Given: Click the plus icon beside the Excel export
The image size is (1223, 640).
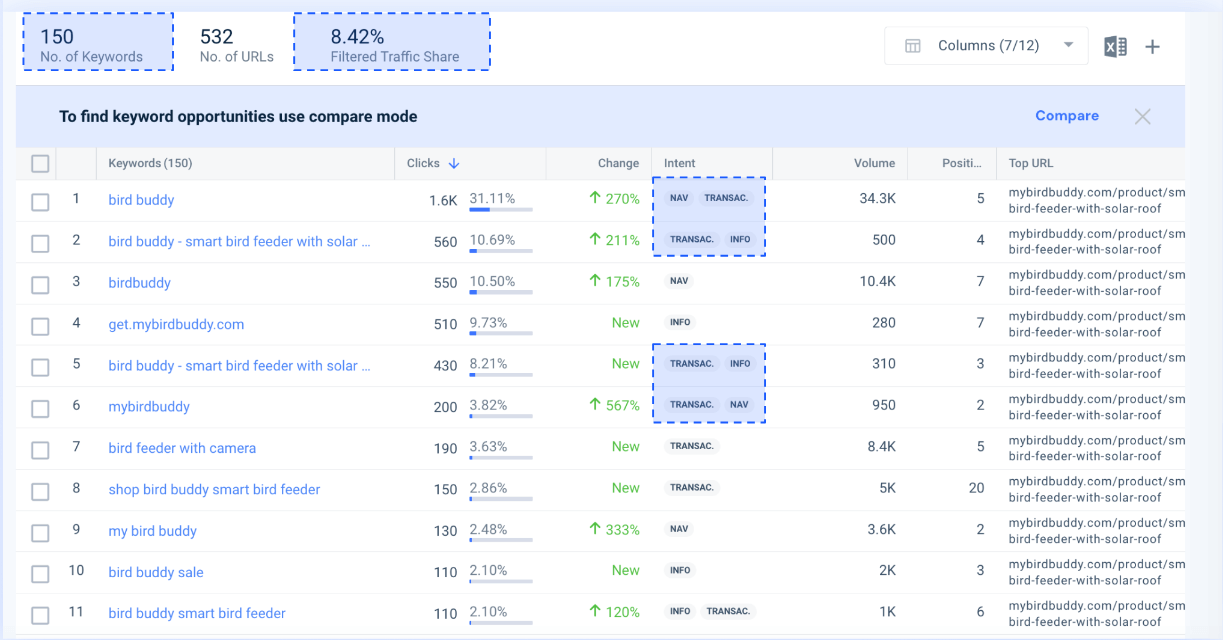Looking at the screenshot, I should click(1152, 46).
